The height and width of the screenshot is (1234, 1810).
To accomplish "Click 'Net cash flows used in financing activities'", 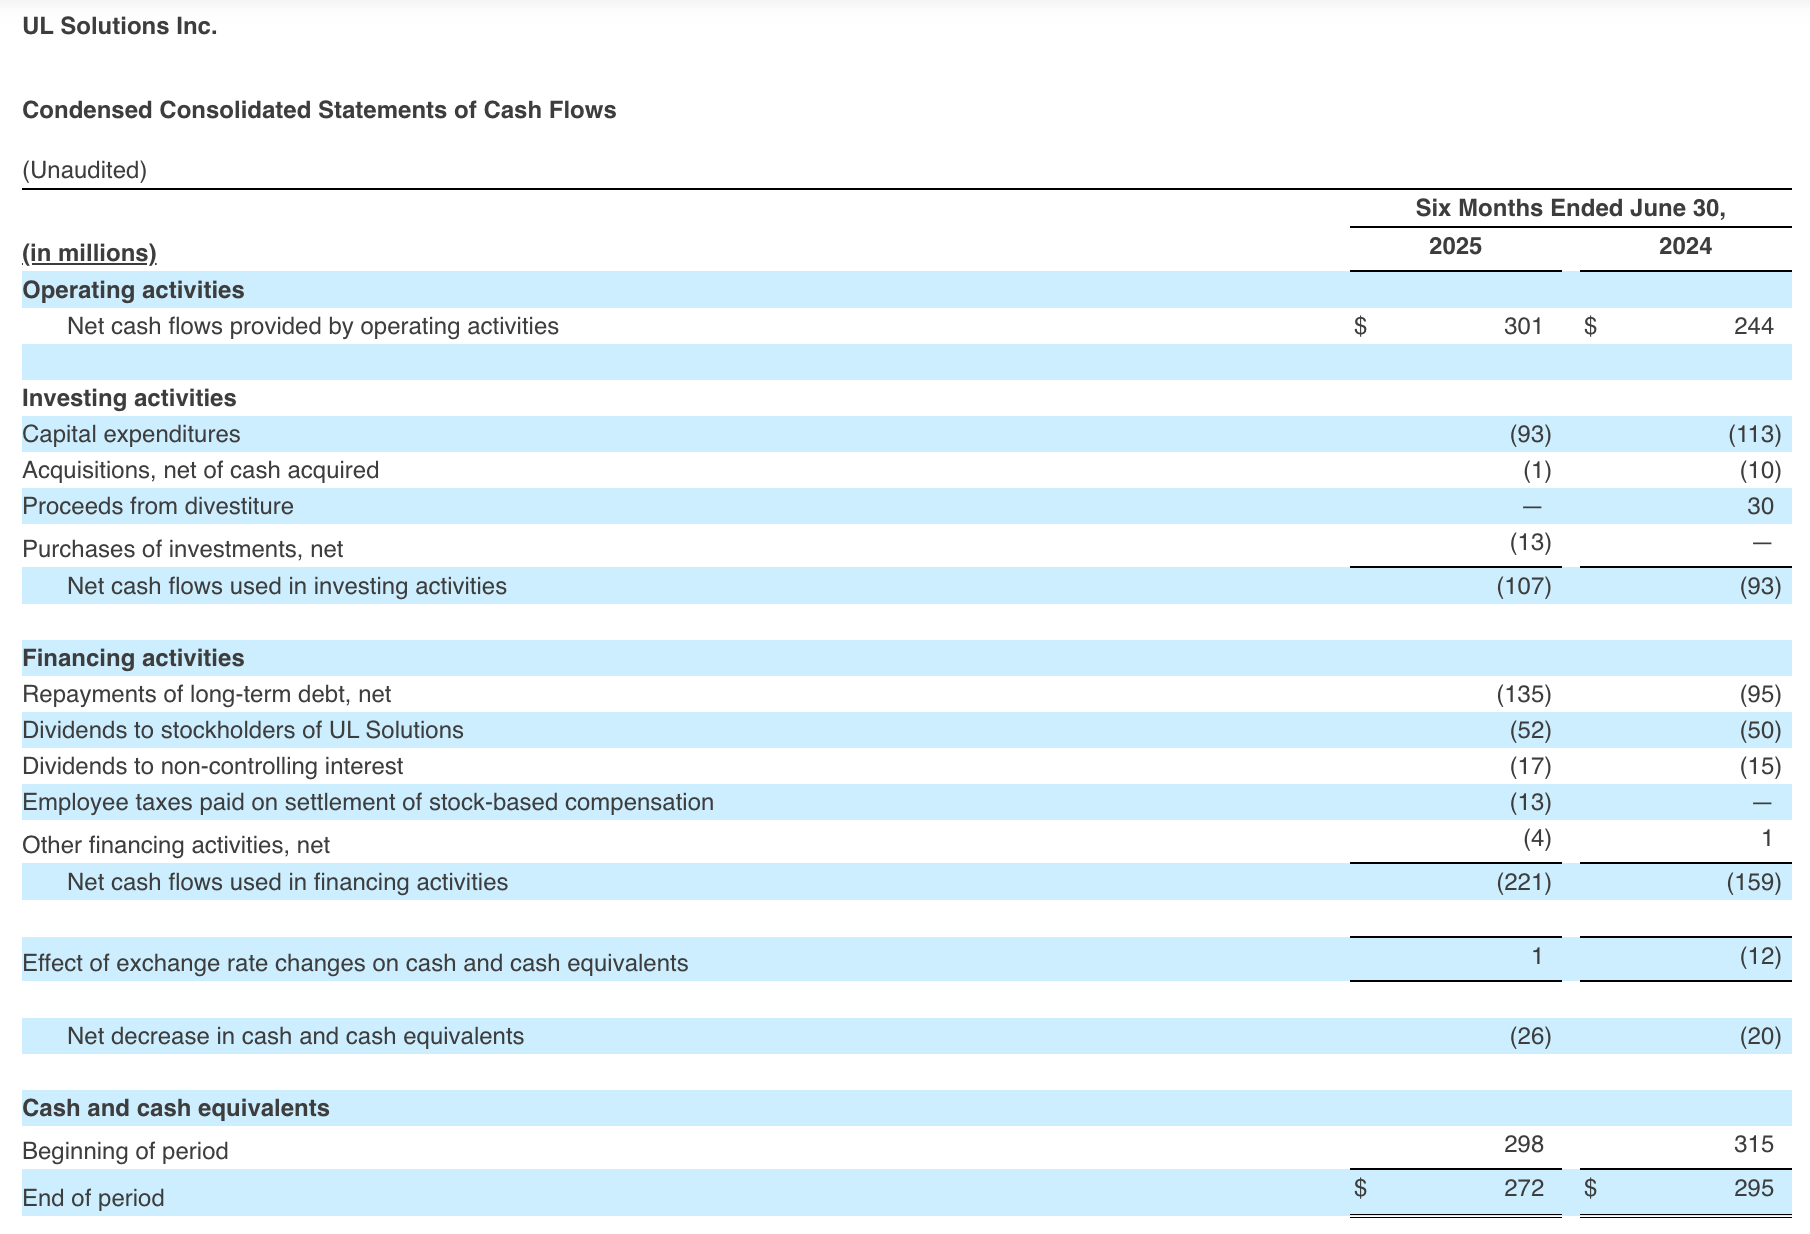I will (x=287, y=882).
